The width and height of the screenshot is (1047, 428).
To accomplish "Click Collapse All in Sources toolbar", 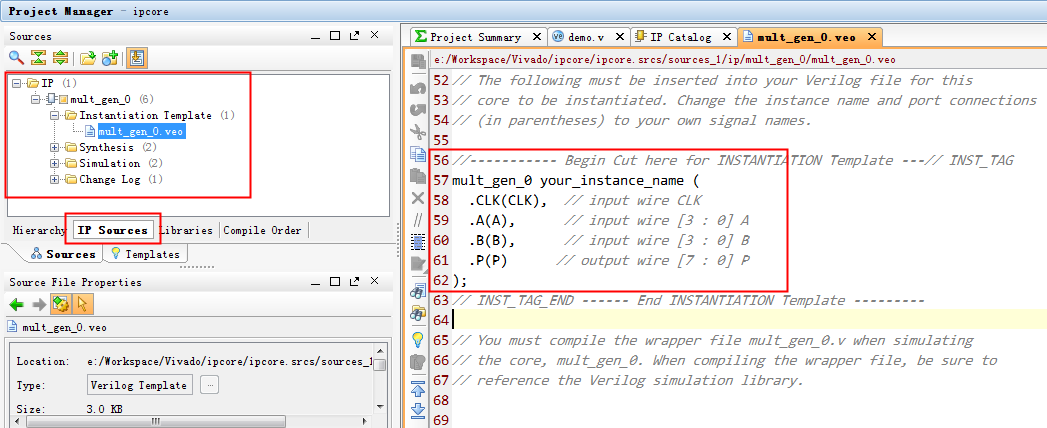I will [38, 58].
